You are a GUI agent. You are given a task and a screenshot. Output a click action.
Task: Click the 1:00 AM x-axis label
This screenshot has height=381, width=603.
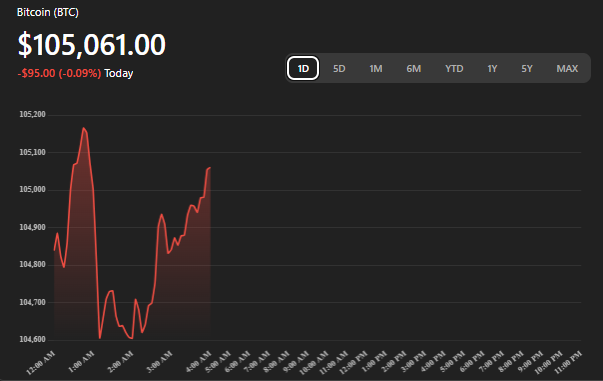coord(81,362)
